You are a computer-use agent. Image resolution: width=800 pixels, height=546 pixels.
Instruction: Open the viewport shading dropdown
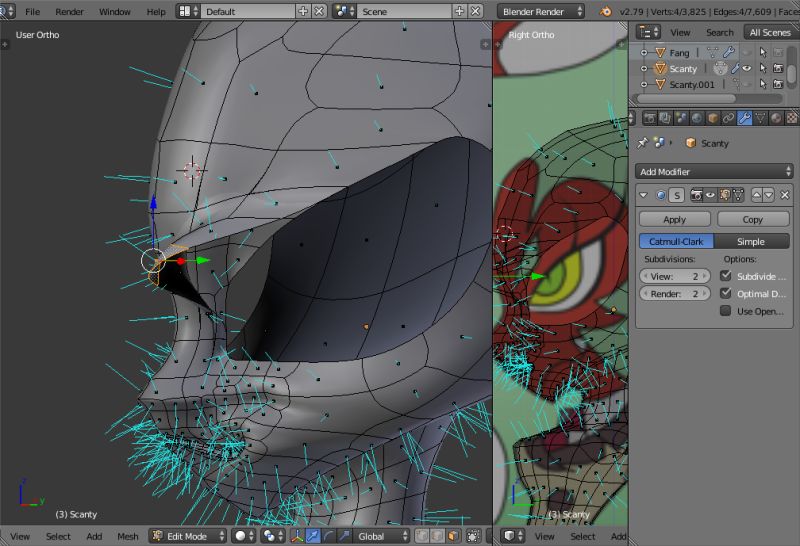click(244, 536)
